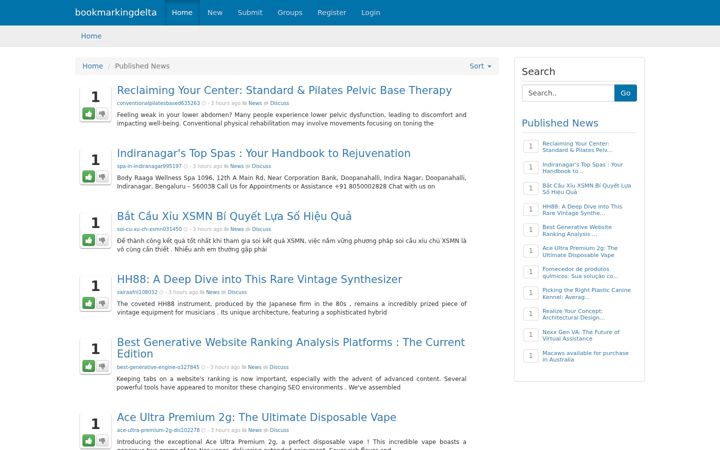Screen dimensions: 720x450
Task: Downvote Indiranagar's Top Spas story
Action: pos(102,176)
